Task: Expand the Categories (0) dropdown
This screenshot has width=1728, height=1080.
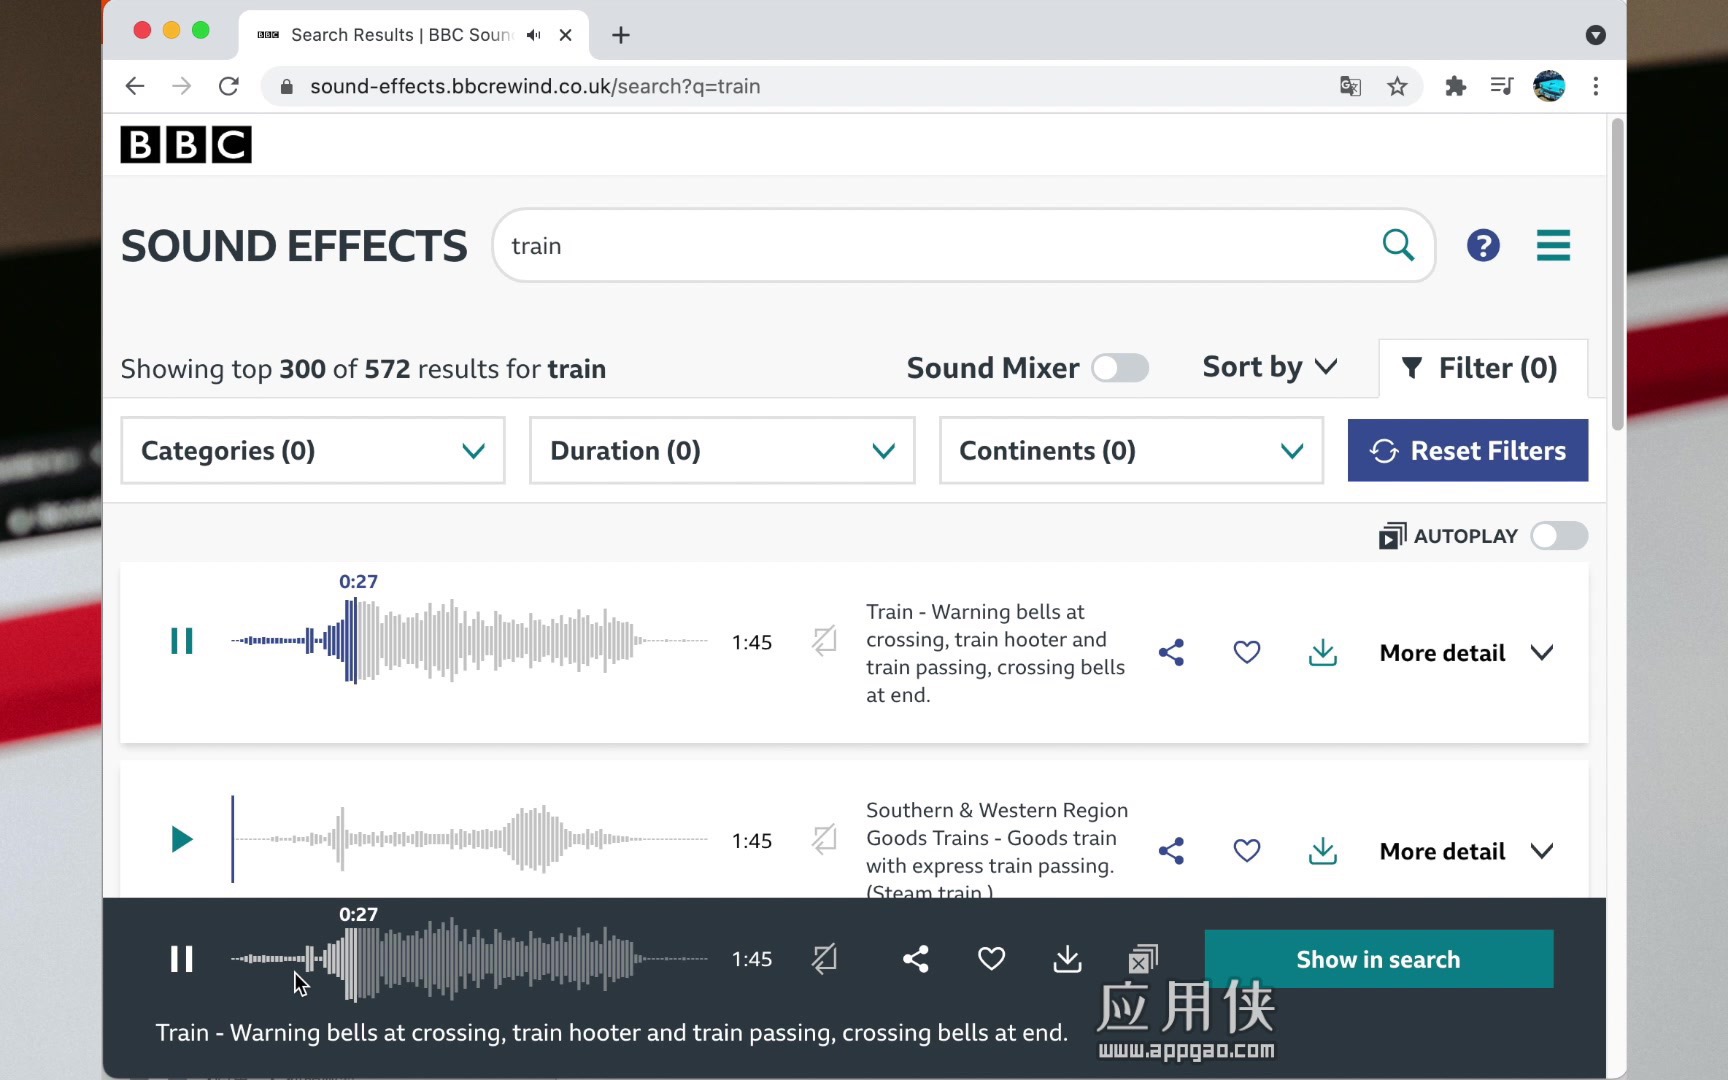Action: (x=313, y=451)
